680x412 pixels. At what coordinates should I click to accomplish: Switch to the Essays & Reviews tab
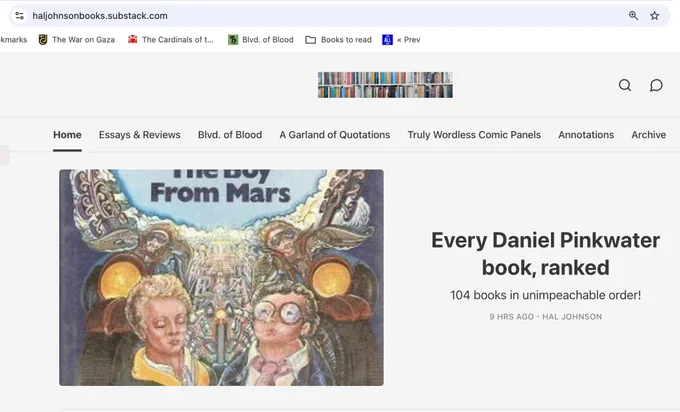[140, 135]
